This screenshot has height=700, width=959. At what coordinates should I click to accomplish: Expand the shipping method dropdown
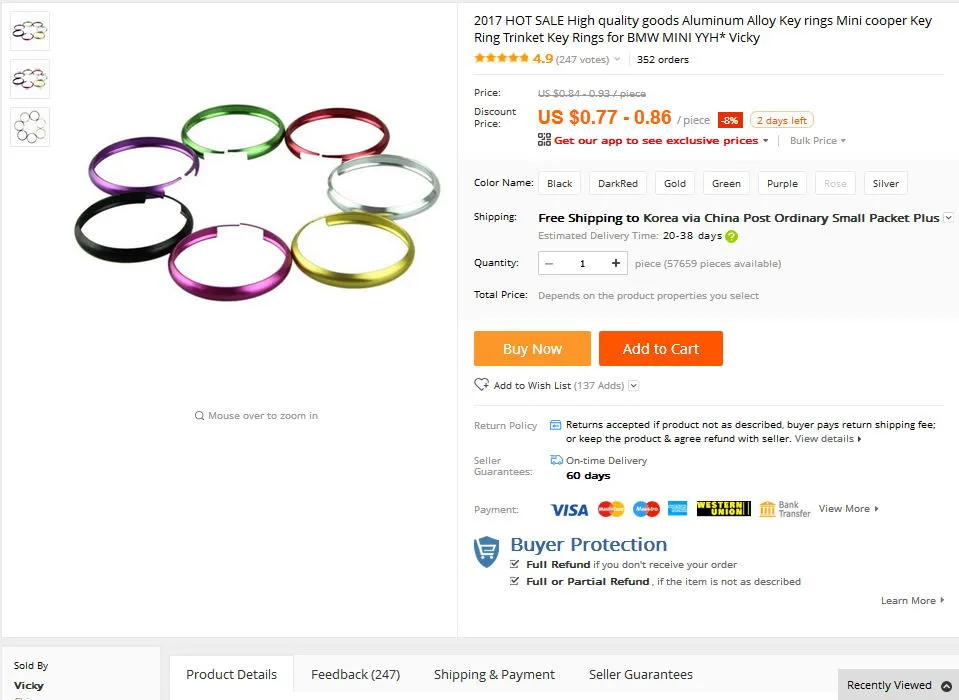click(x=948, y=217)
